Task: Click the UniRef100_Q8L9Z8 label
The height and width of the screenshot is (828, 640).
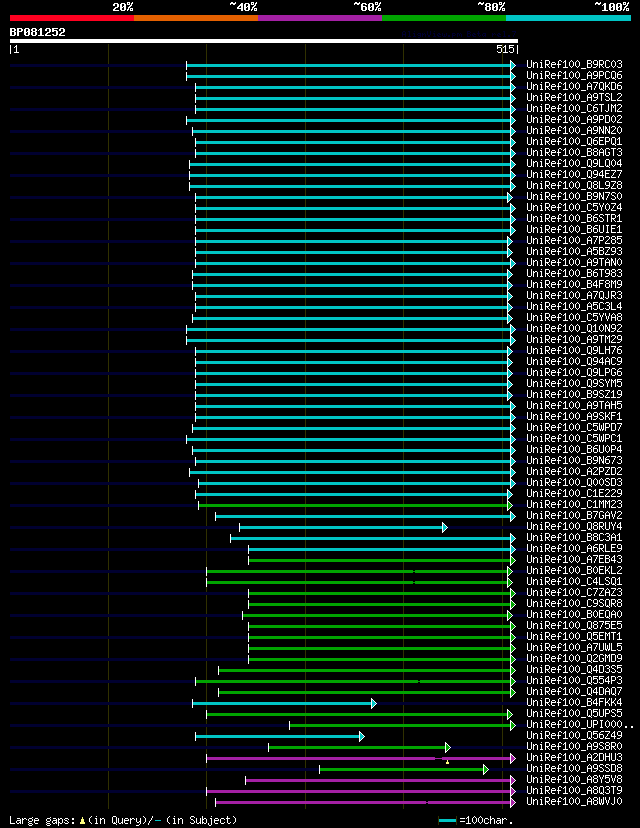Action: tap(574, 185)
